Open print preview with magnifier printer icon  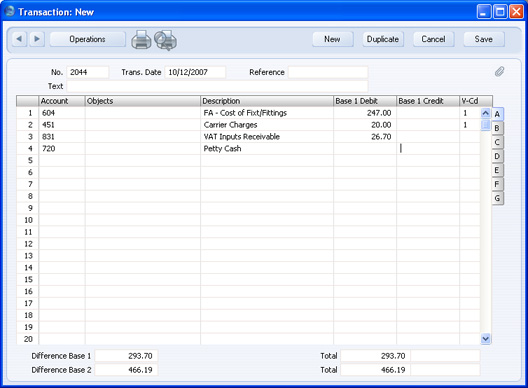166,40
